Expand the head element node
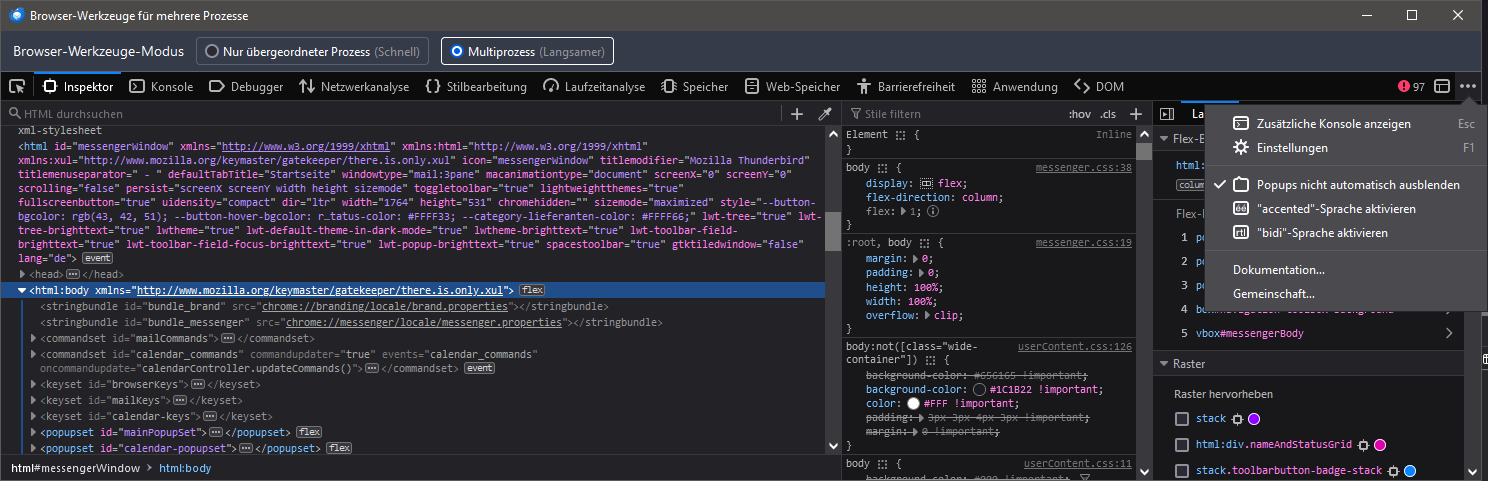This screenshot has height=481, width=1488. coord(24,274)
